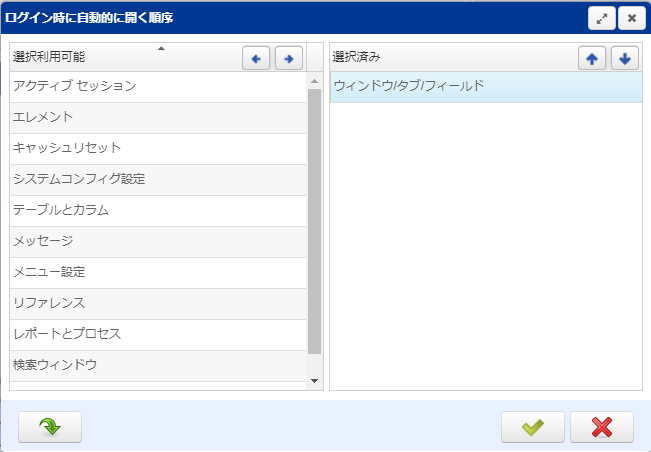Click scrollbar up arrow in available list
The width and height of the screenshot is (651, 452).
pos(314,81)
